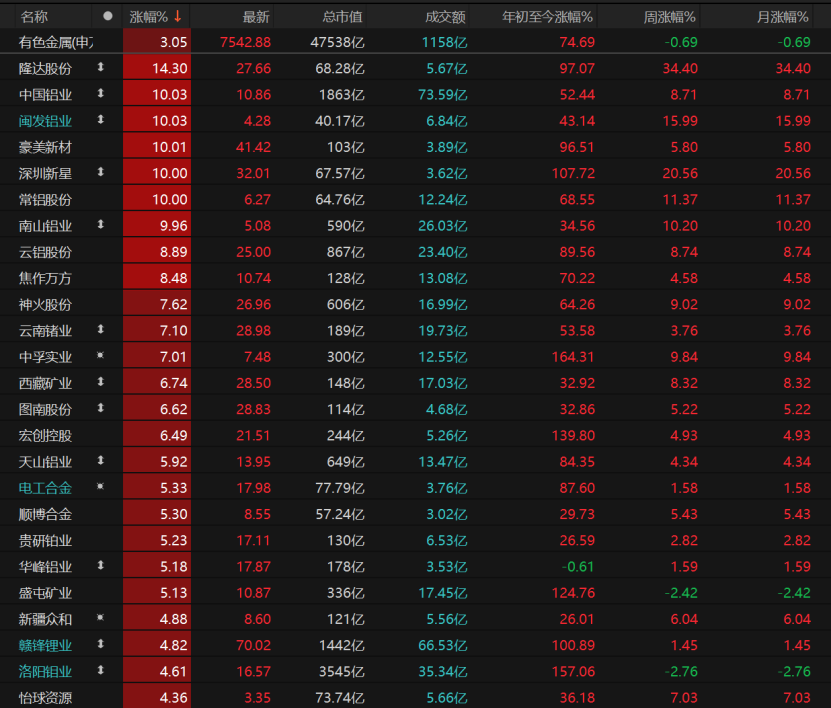
Task: Sort by the 总市值 column header
Action: (343, 17)
